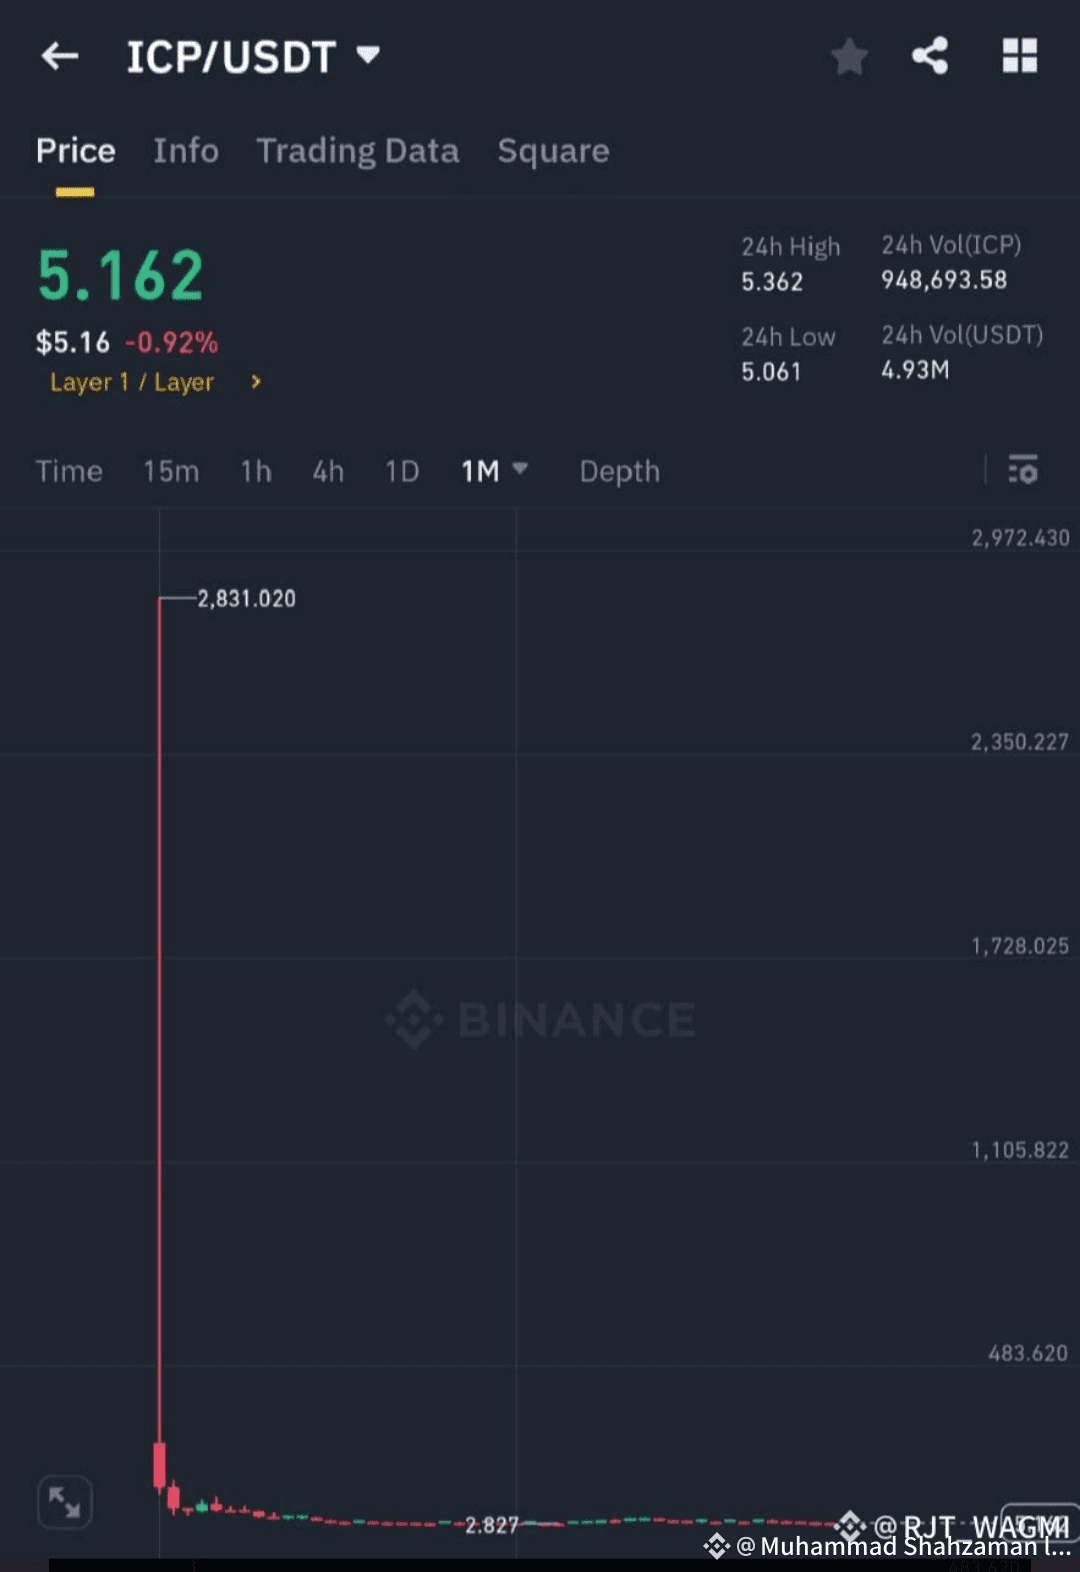Image resolution: width=1080 pixels, height=1572 pixels.
Task: Select the Time line chart view
Action: click(69, 471)
